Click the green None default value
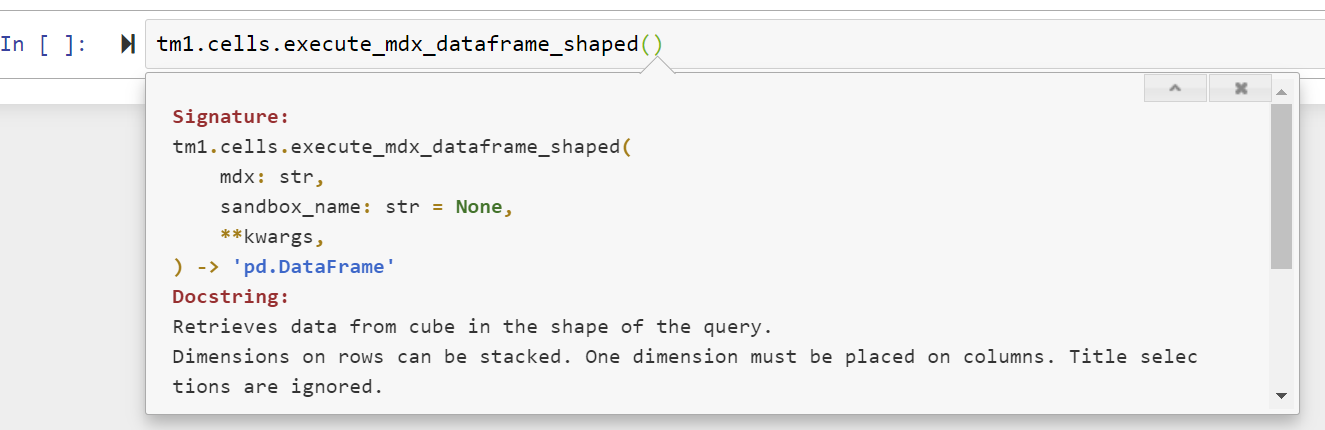Screen dimensions: 1325x430 [x=479, y=207]
